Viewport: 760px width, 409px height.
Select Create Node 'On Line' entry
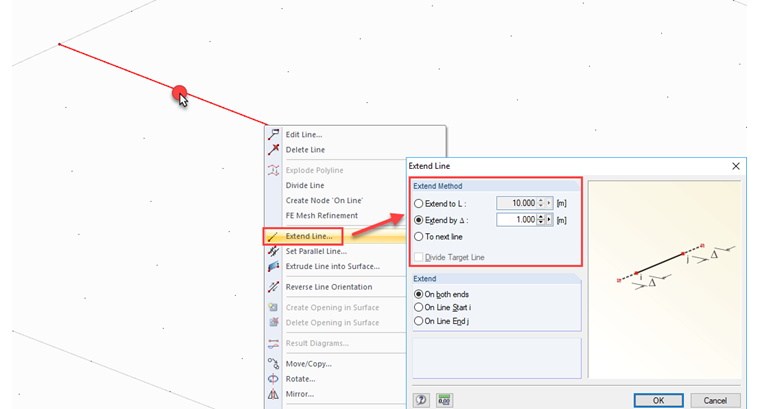point(324,200)
